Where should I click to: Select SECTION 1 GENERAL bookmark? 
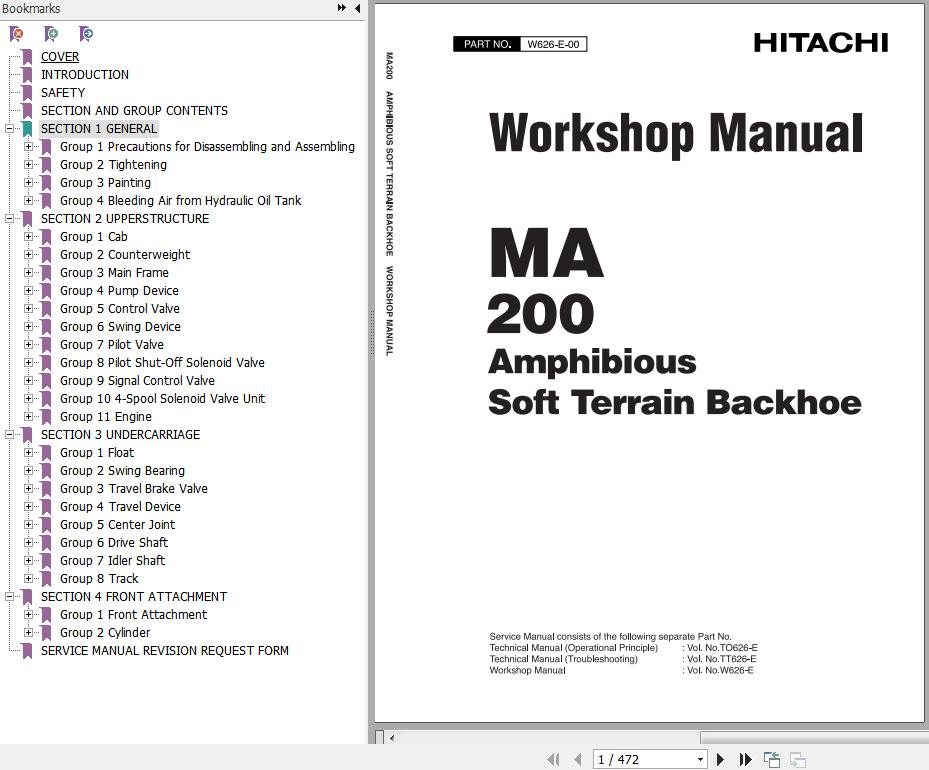click(99, 129)
